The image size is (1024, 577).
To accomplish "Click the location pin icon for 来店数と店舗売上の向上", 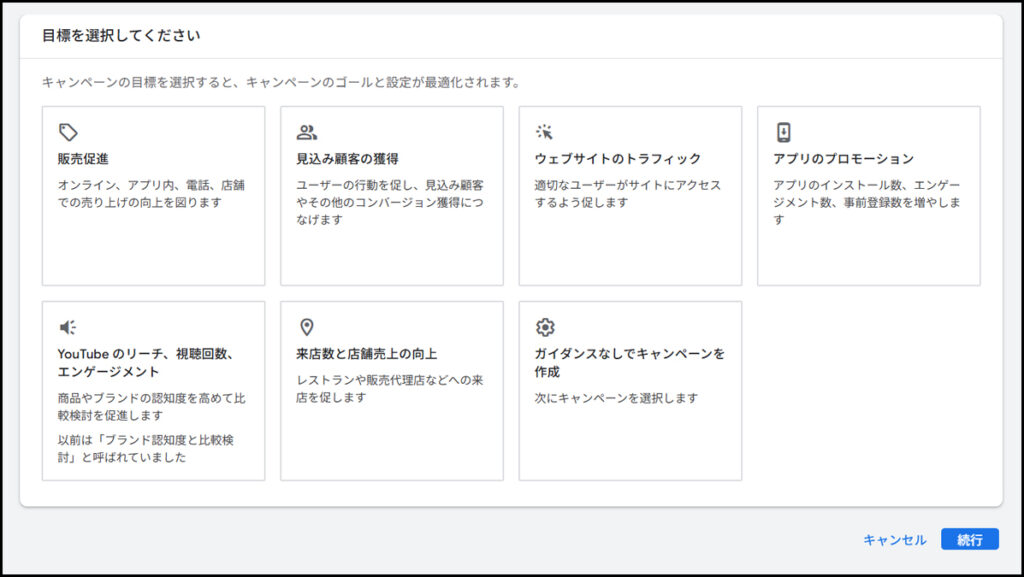I will coord(306,327).
